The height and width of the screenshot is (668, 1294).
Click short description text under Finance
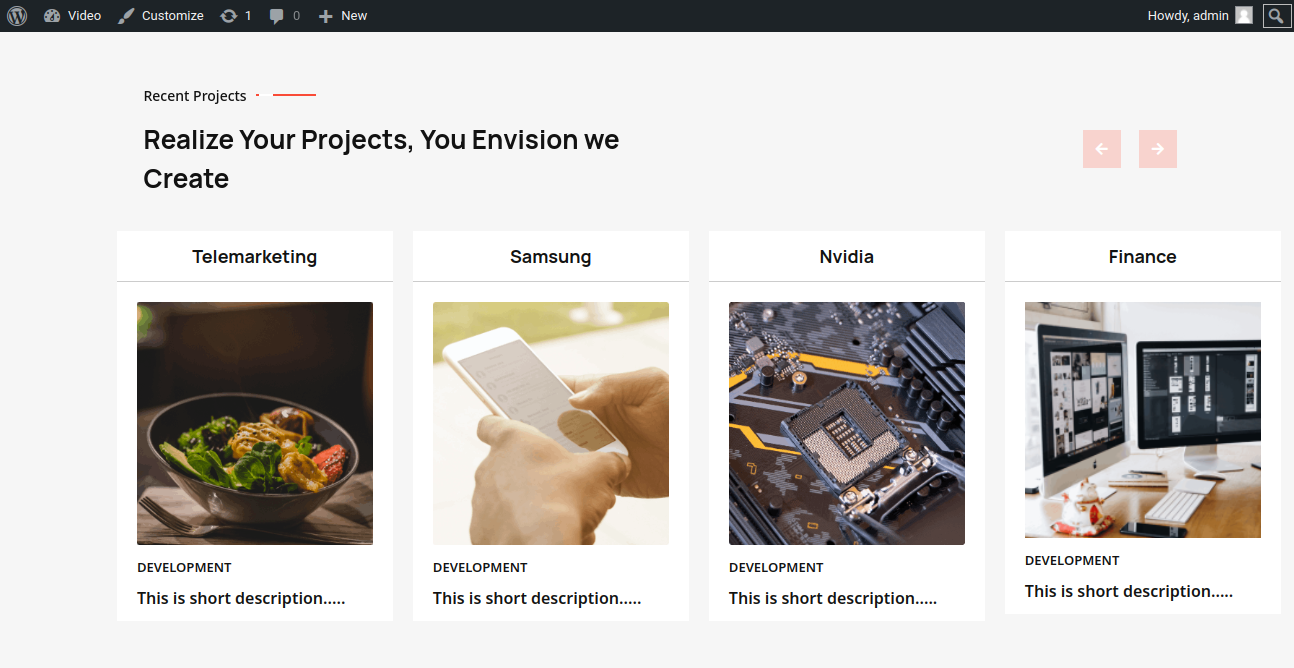pyautogui.click(x=1129, y=591)
